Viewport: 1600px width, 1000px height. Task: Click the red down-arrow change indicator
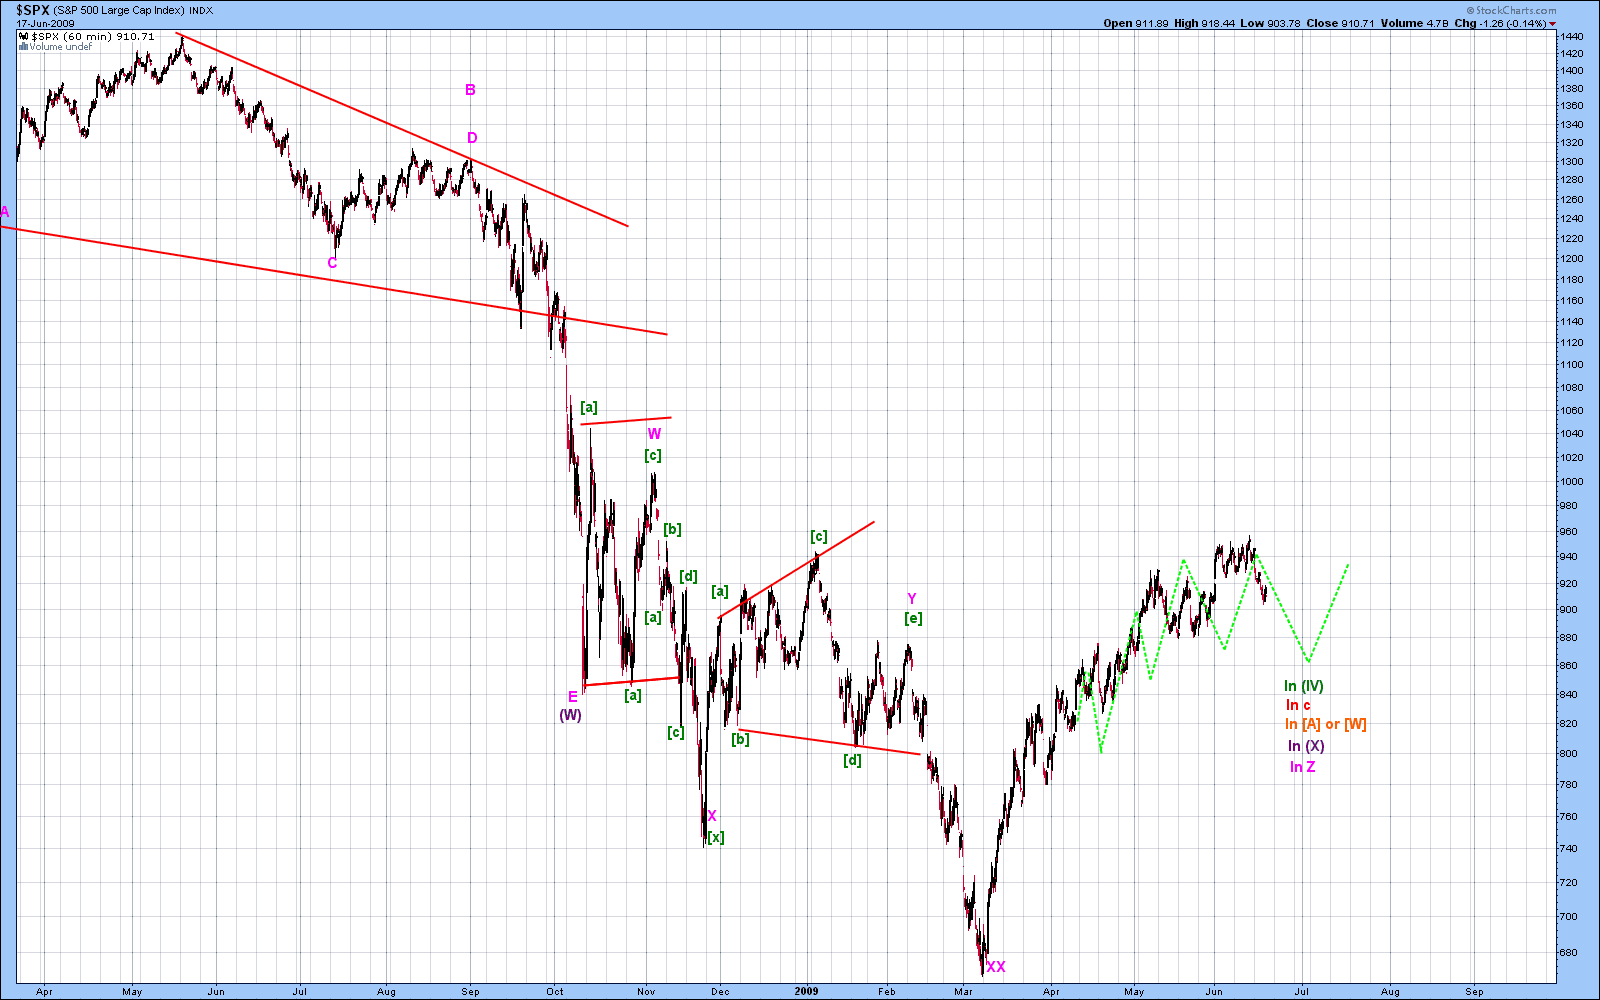click(1552, 23)
